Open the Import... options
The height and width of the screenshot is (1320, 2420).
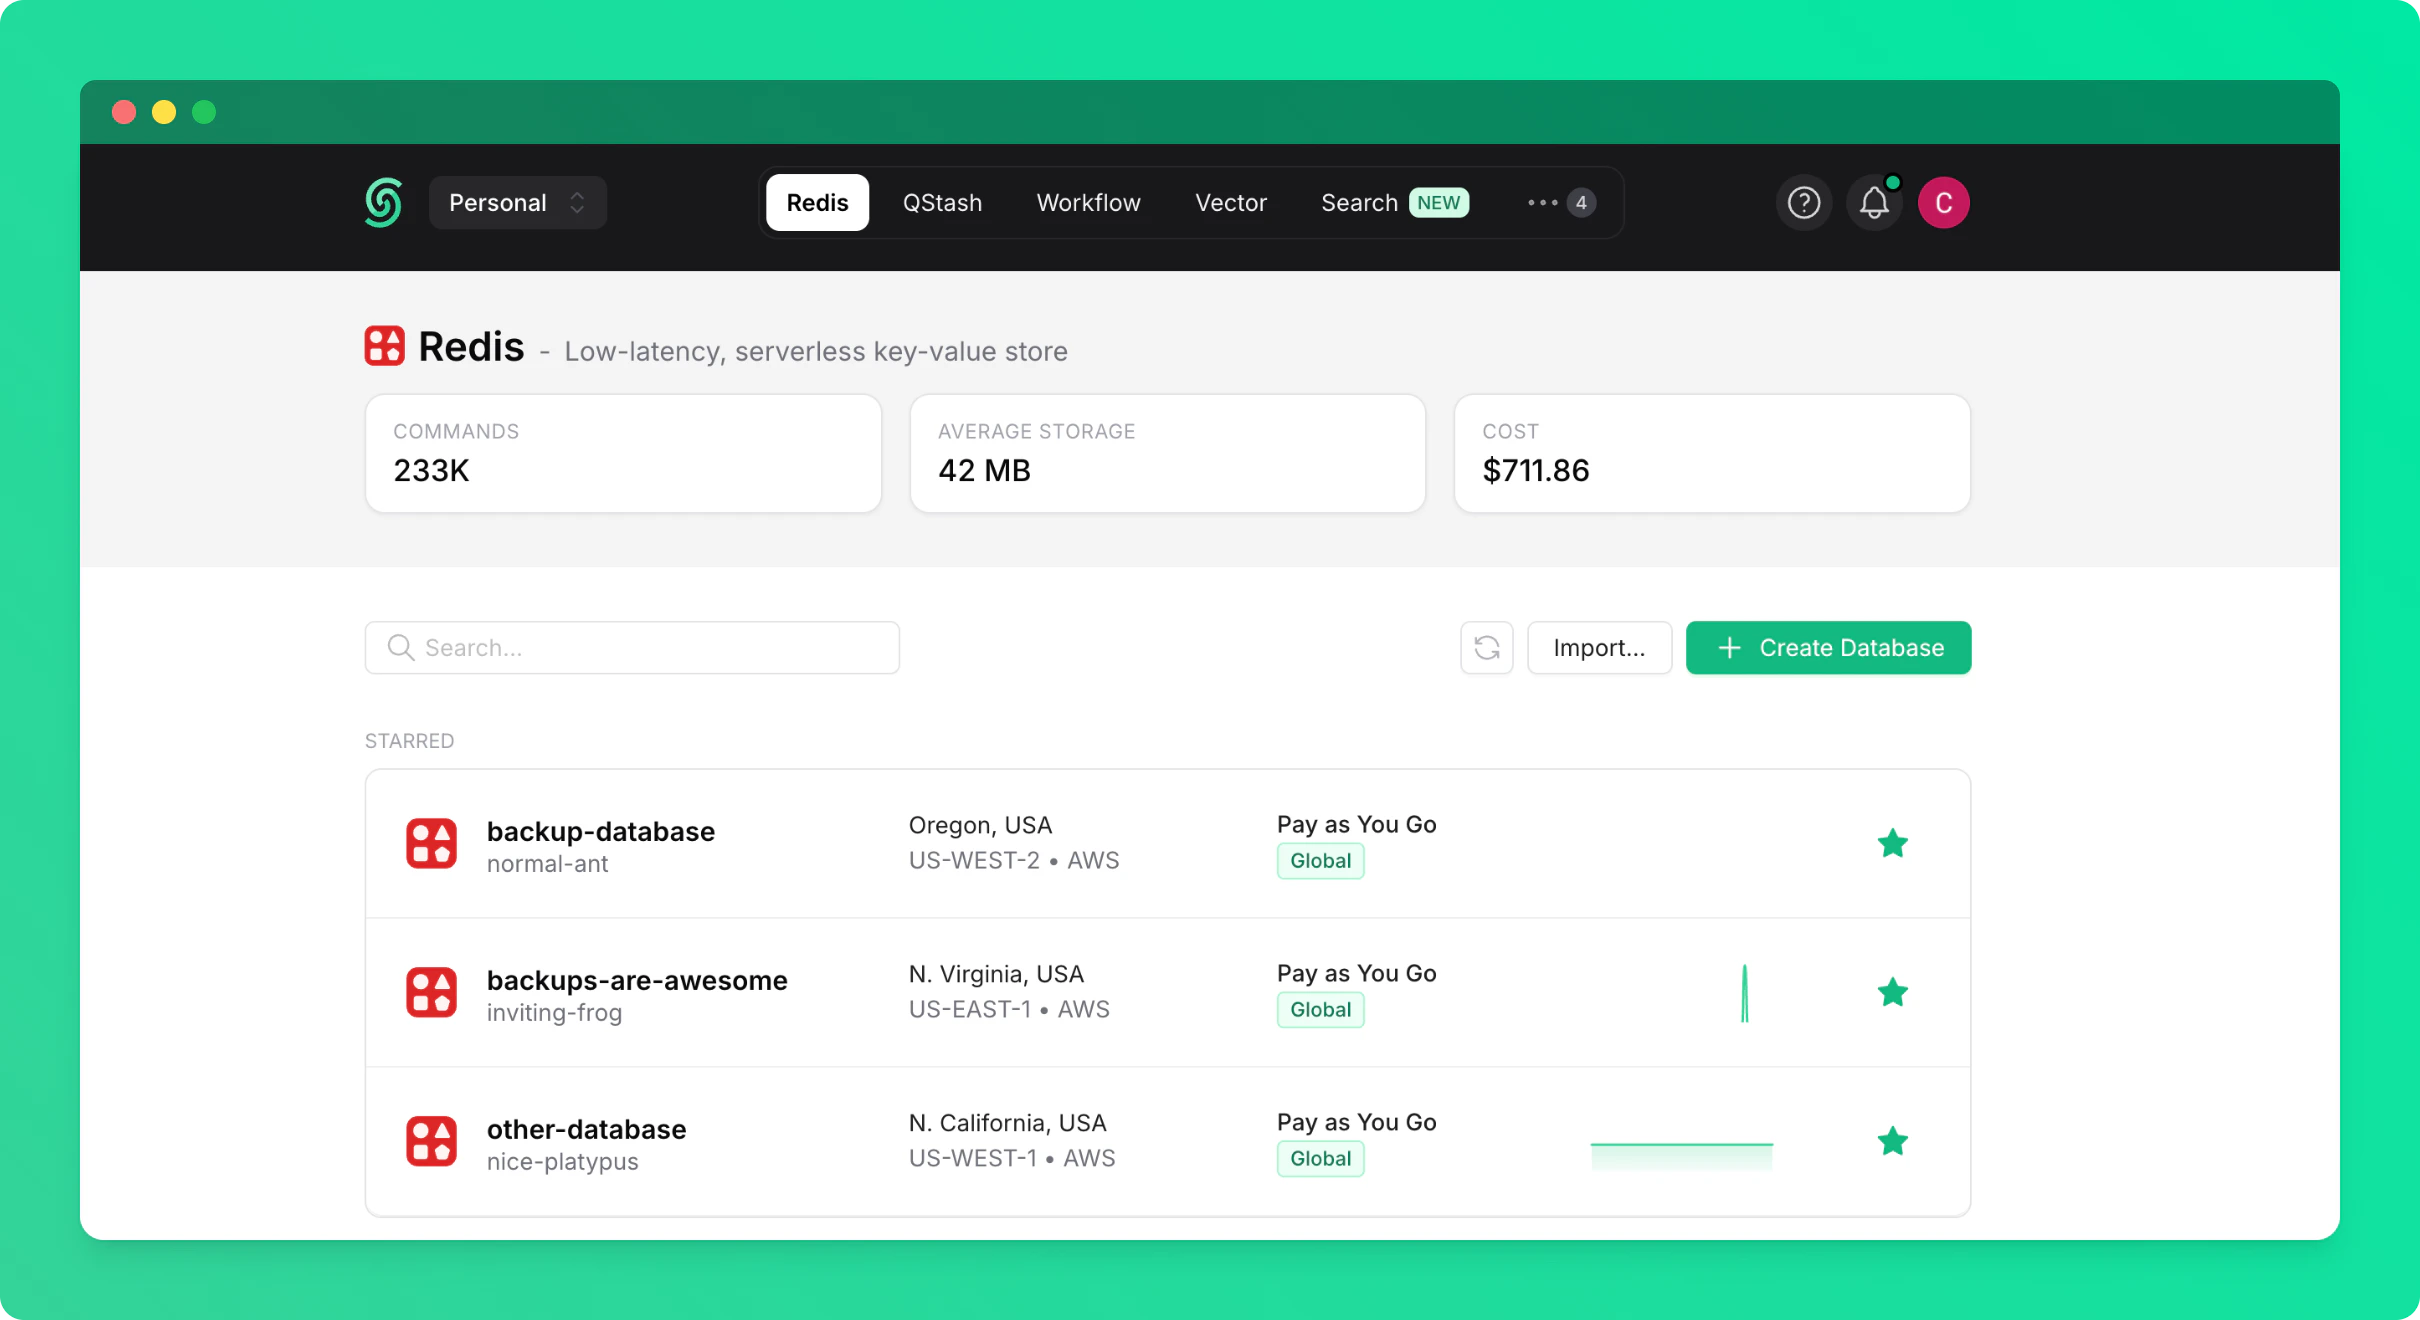click(x=1598, y=648)
